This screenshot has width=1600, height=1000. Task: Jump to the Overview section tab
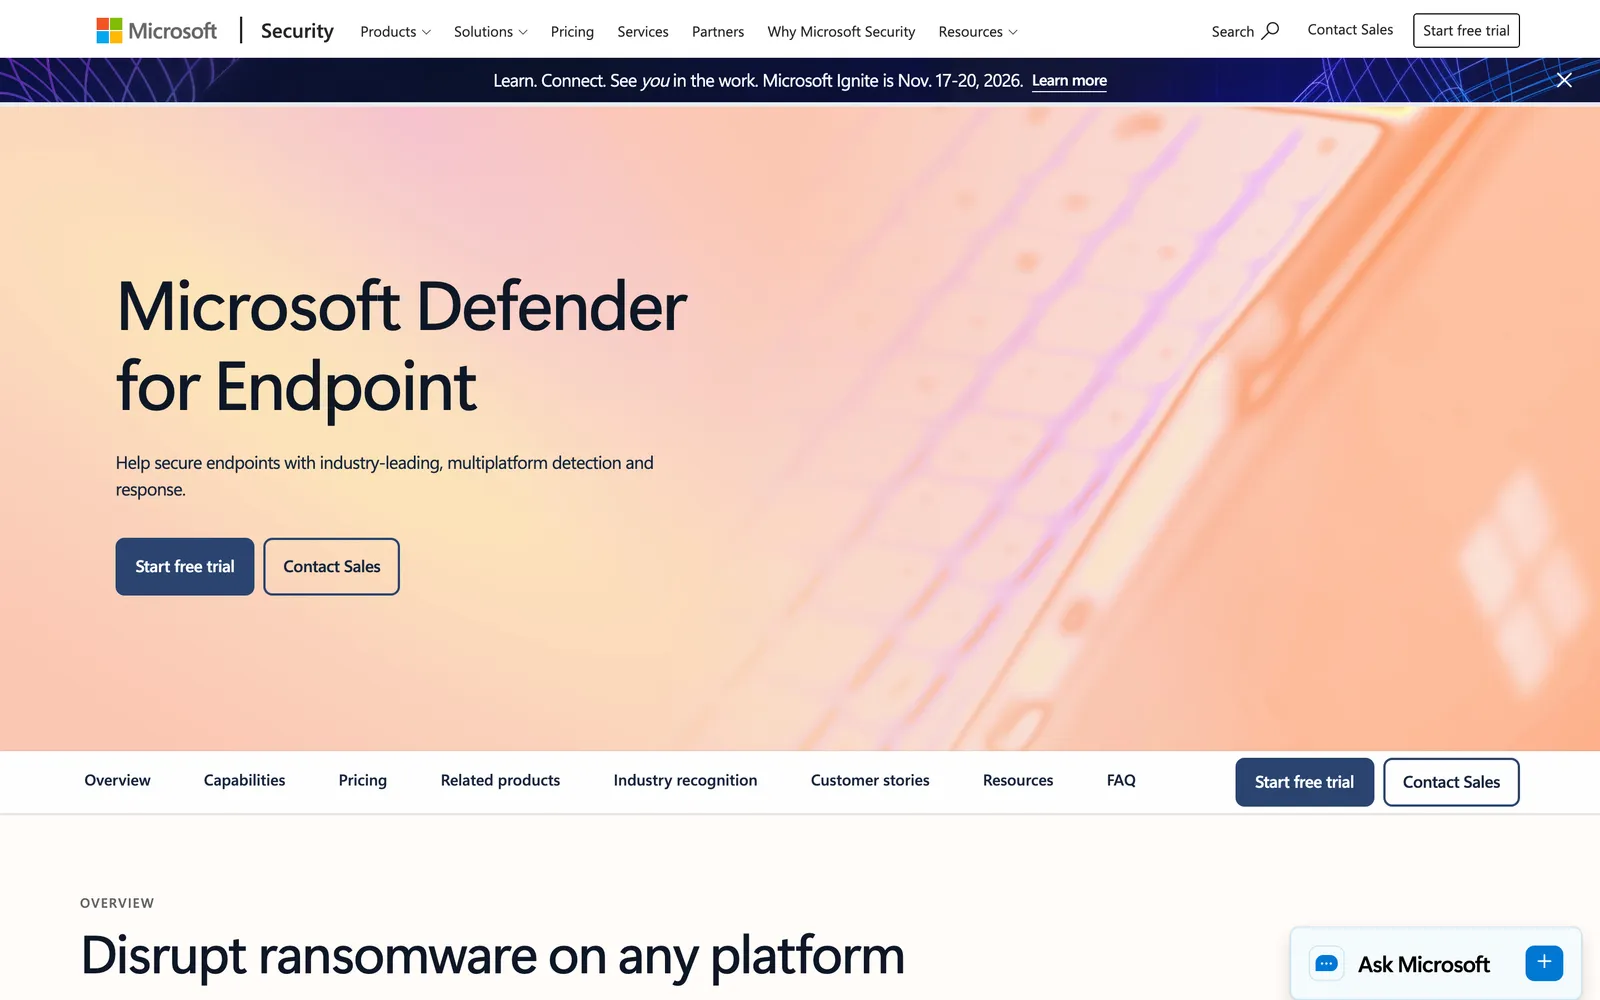[x=117, y=781]
